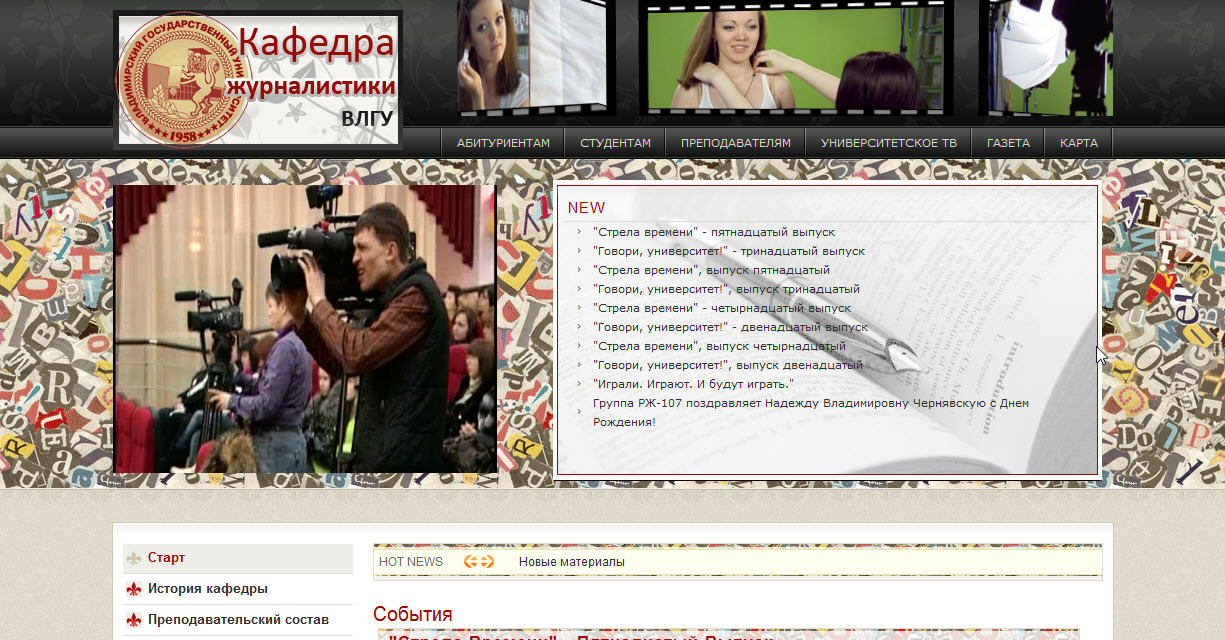The height and width of the screenshot is (640, 1225).
Task: Open "Стрела времени", выпуск пятнадцатый link
Action: 710,270
